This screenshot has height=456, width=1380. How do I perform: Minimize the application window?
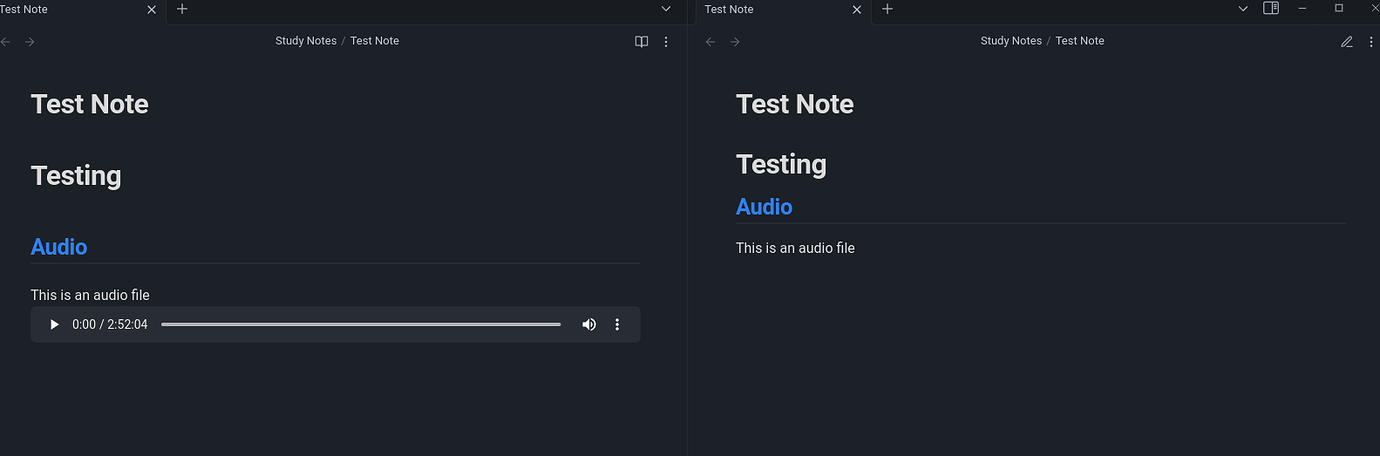(x=1303, y=8)
